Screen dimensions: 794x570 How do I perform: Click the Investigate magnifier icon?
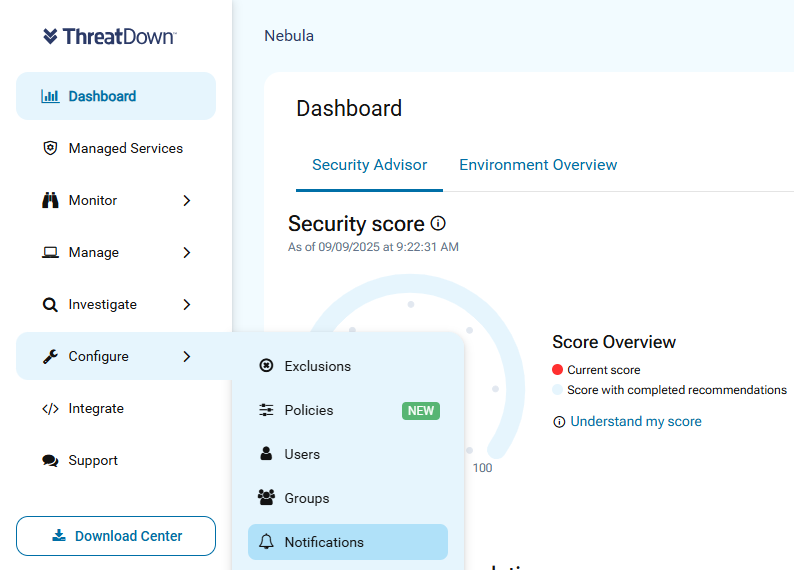(x=50, y=305)
